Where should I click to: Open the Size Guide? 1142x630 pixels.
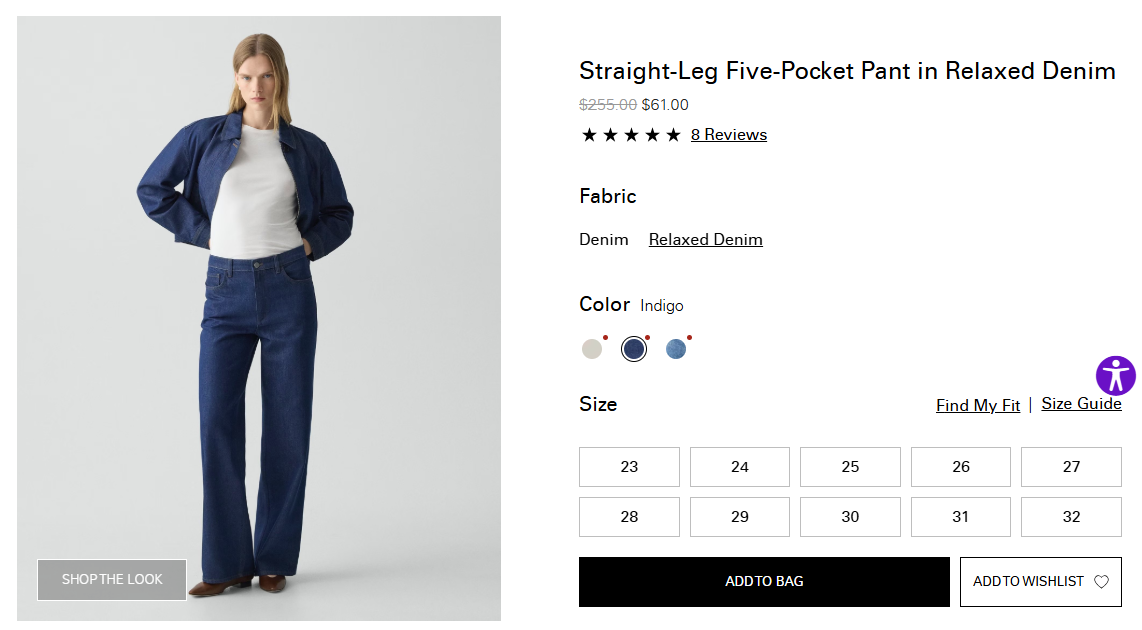click(x=1081, y=404)
